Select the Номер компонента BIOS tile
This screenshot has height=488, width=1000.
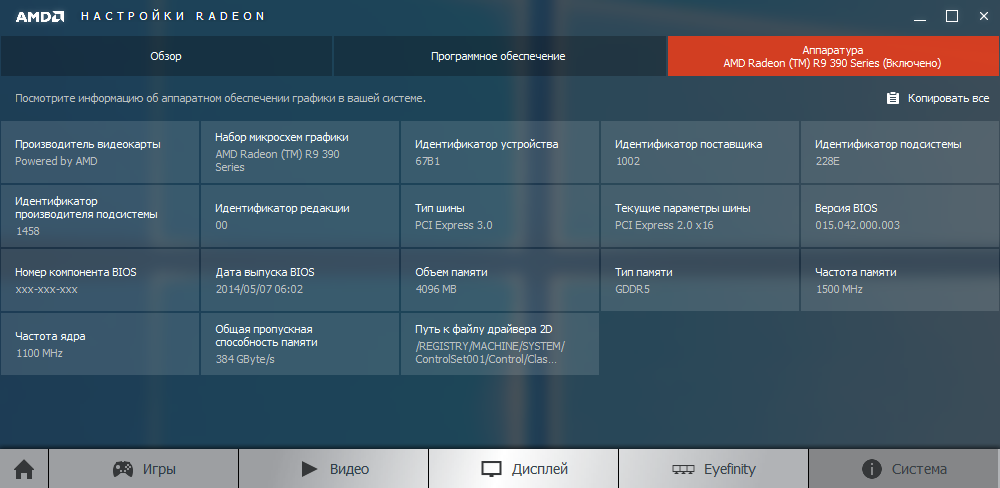click(x=99, y=280)
